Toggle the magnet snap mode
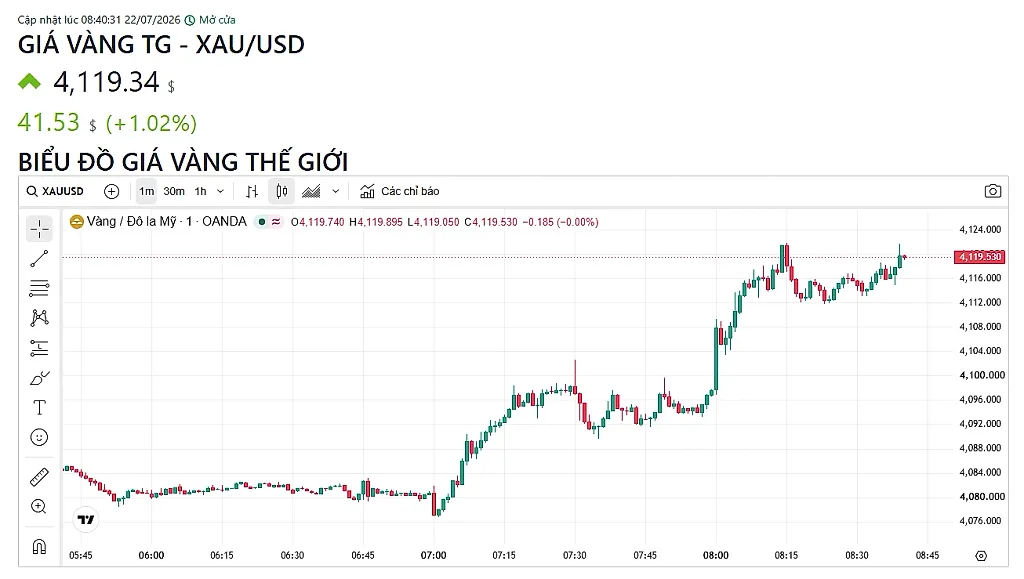Viewport: 1024px width, 579px height. coord(39,546)
